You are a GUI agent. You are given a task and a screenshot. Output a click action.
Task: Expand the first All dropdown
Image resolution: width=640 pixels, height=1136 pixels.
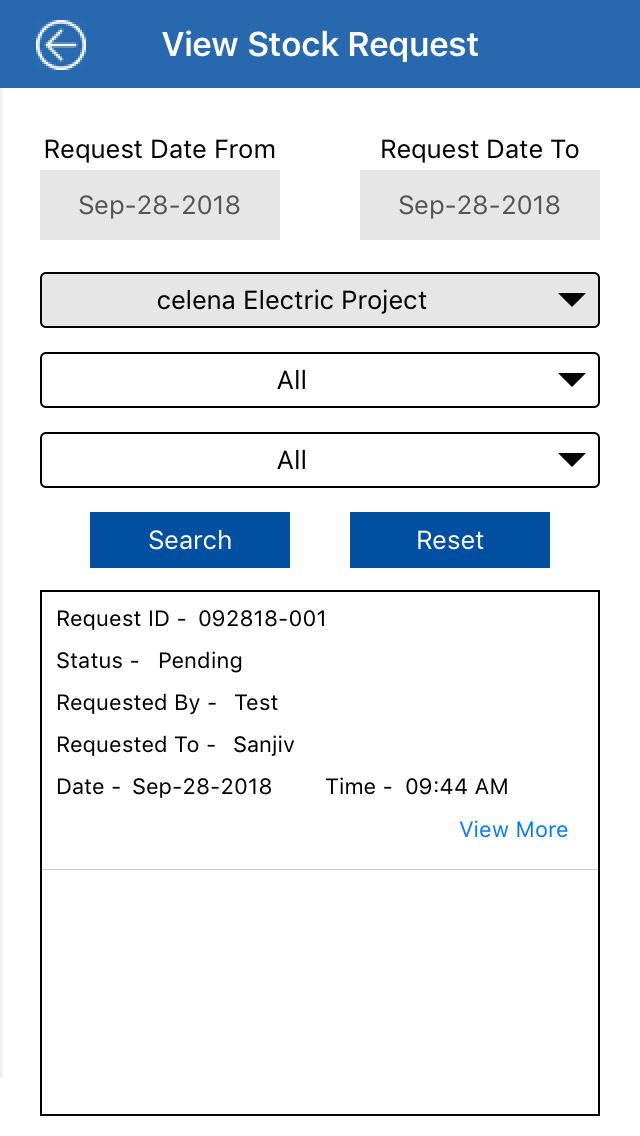tap(292, 380)
